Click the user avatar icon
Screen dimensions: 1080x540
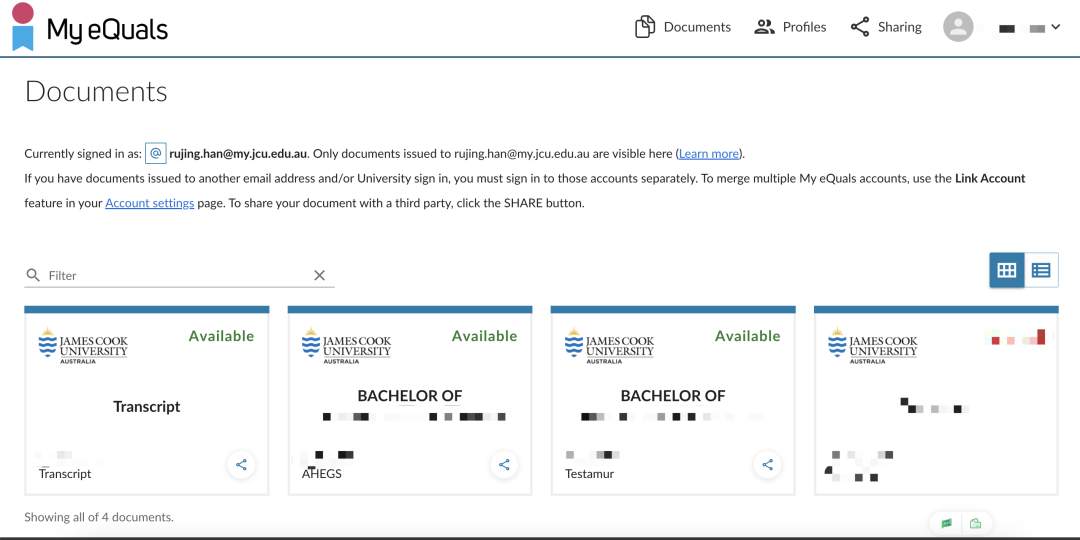pos(958,27)
